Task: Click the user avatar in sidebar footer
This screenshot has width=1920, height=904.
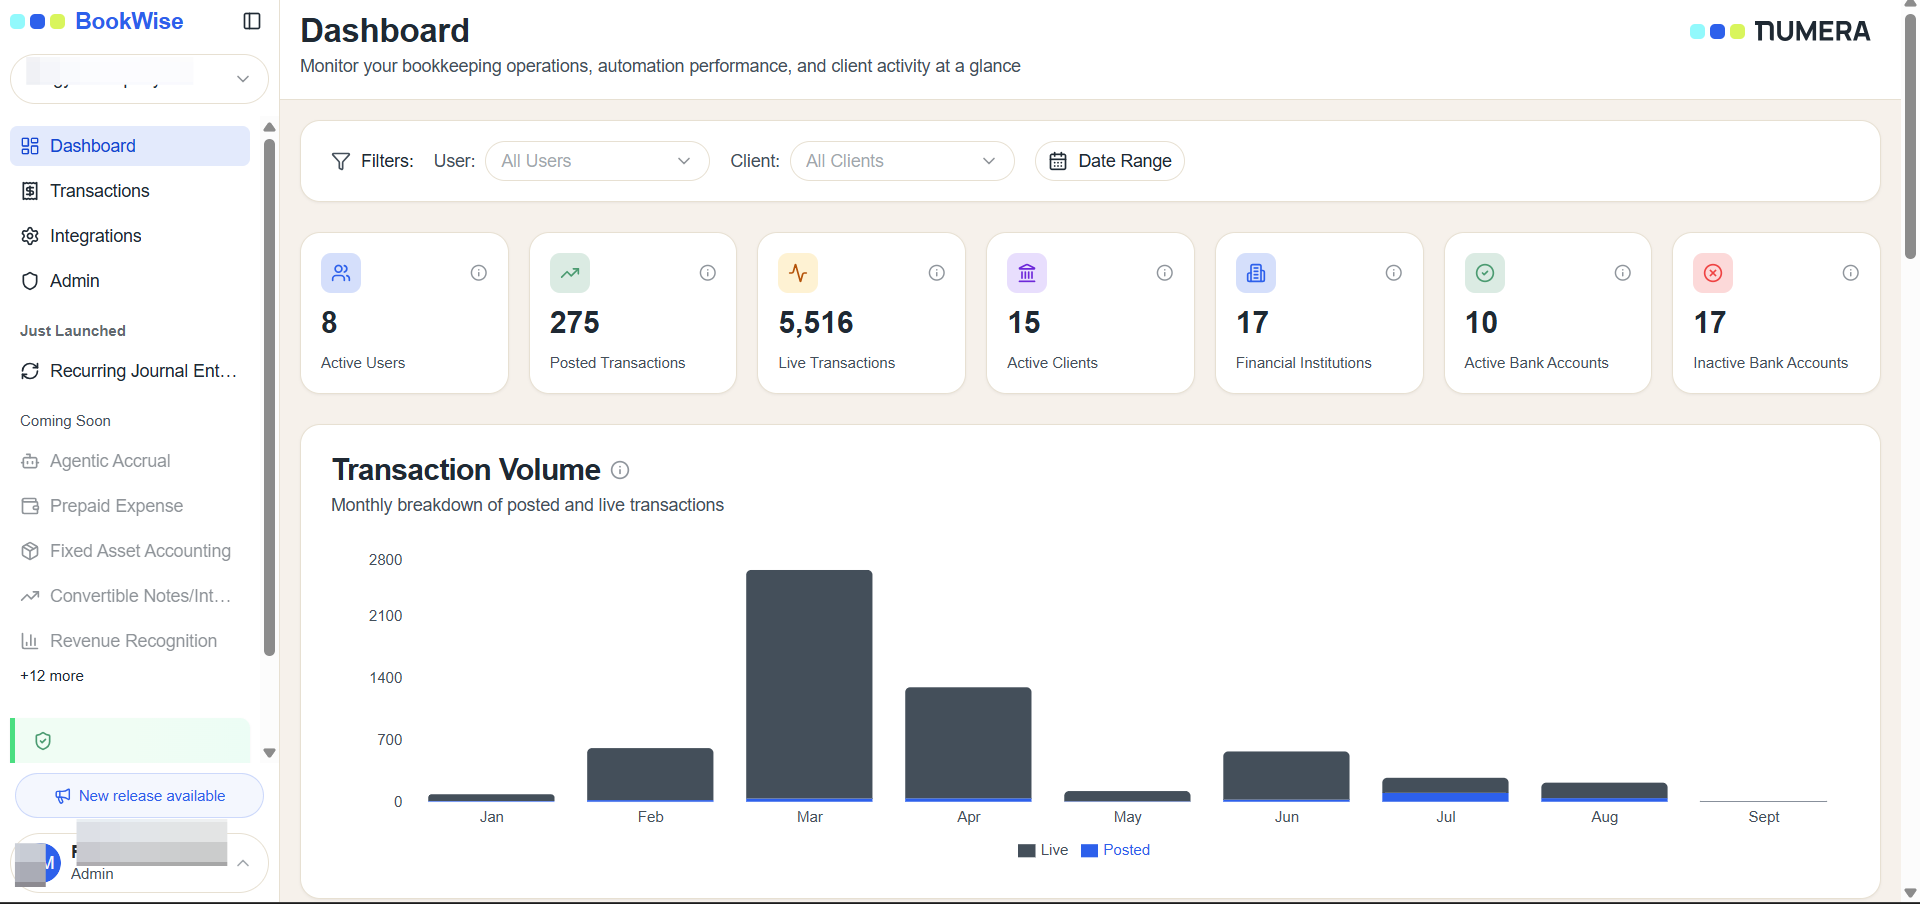Action: pos(38,863)
